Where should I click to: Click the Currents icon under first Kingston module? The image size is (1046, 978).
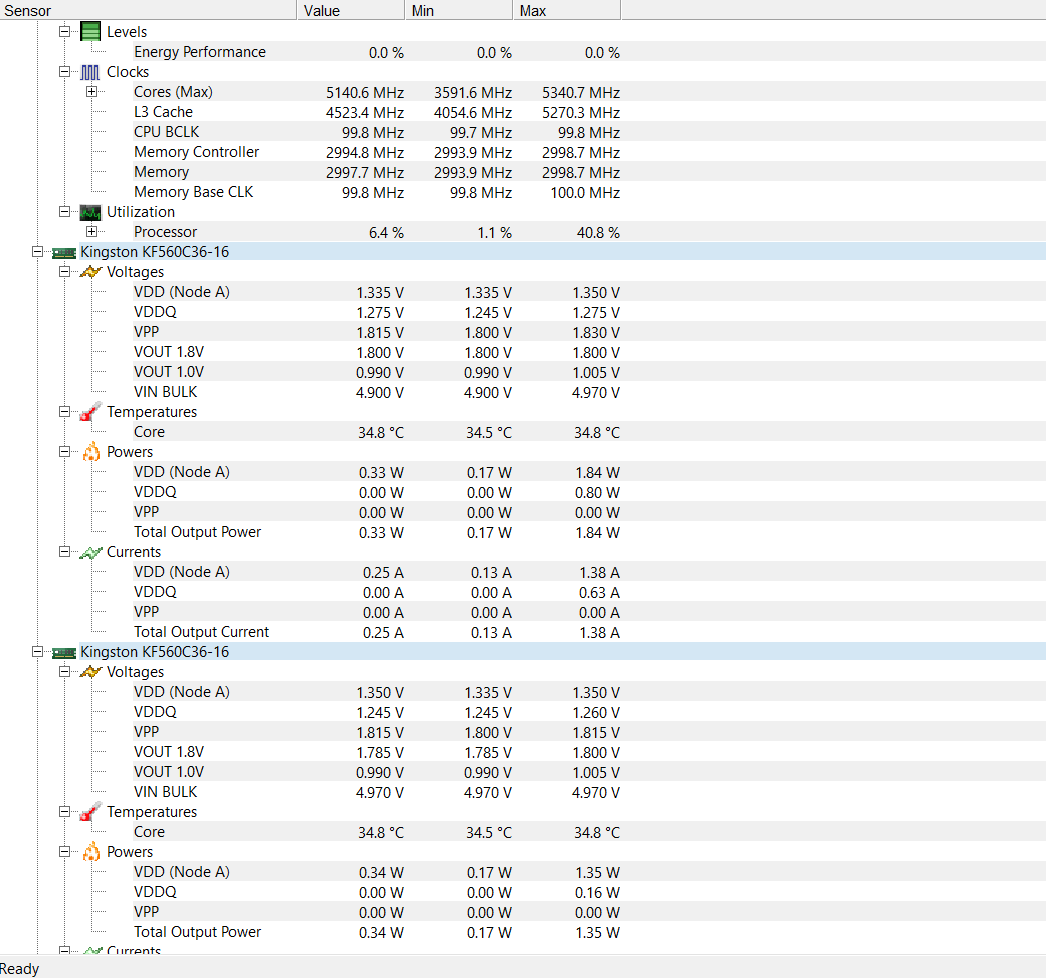(90, 551)
